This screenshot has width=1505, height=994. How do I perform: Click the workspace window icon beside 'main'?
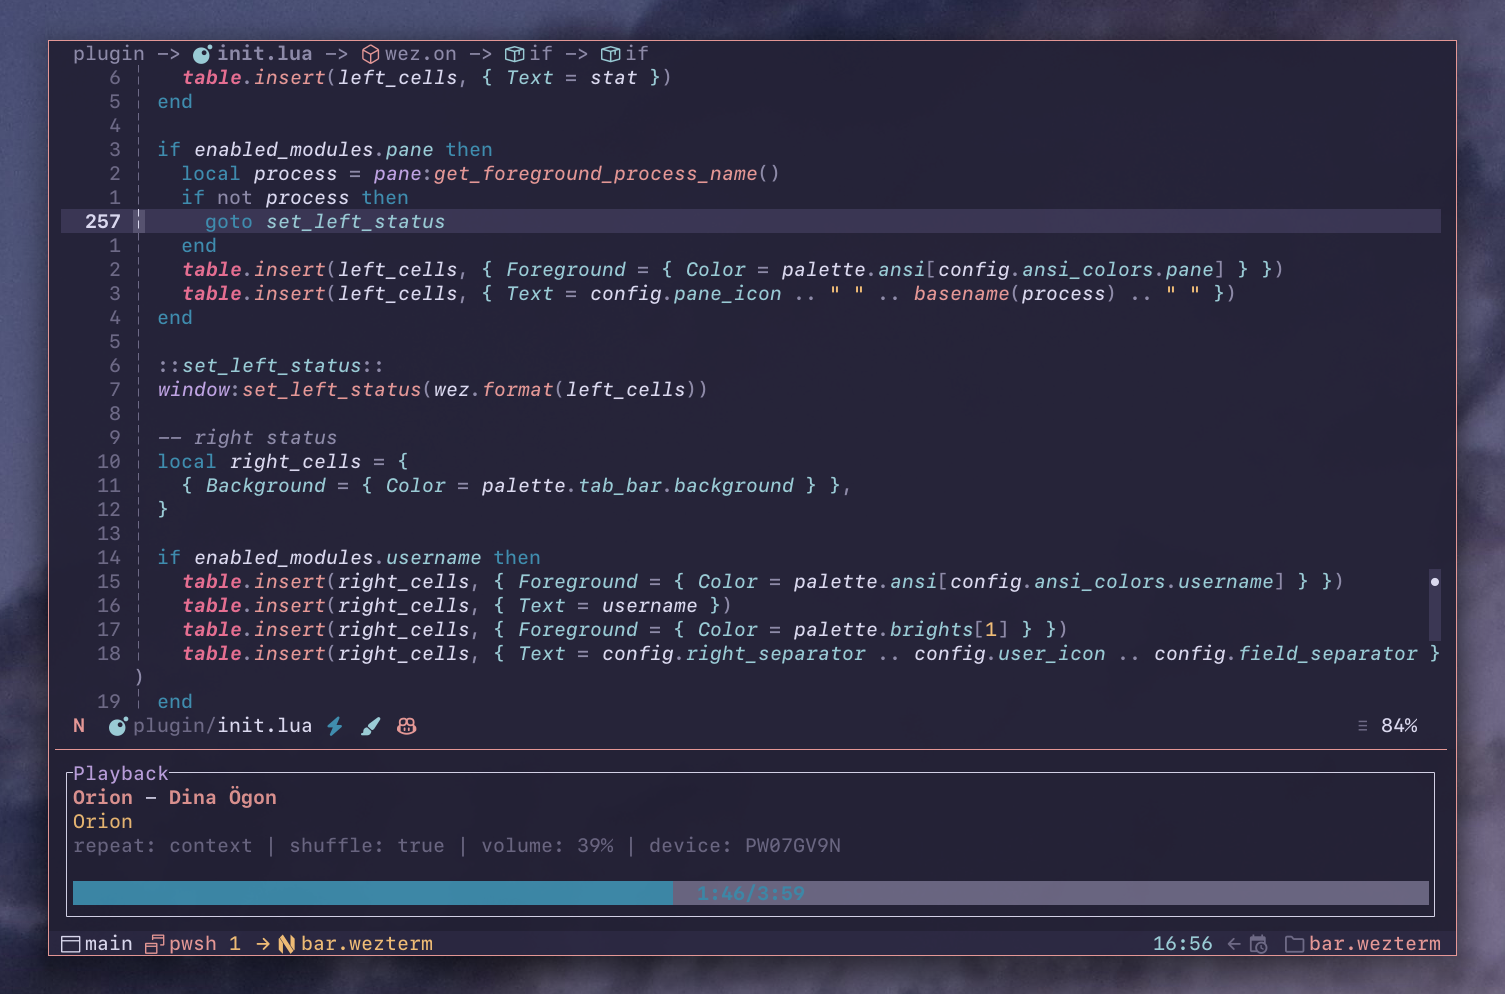(71, 944)
